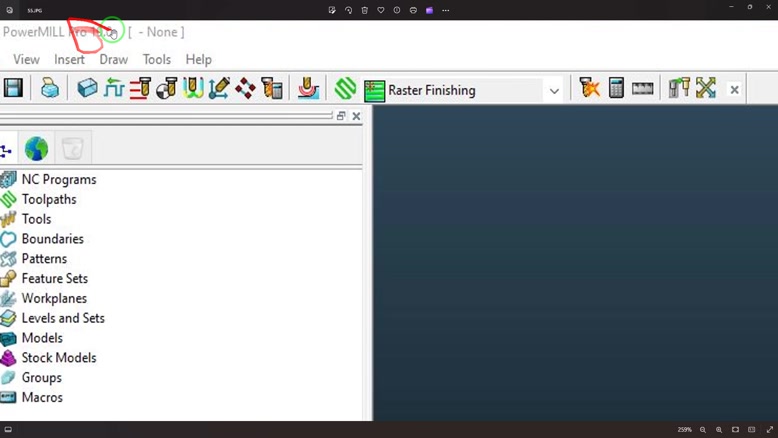Click zoom in magnifier in photo viewer
The image size is (778, 438).
coord(719,430)
